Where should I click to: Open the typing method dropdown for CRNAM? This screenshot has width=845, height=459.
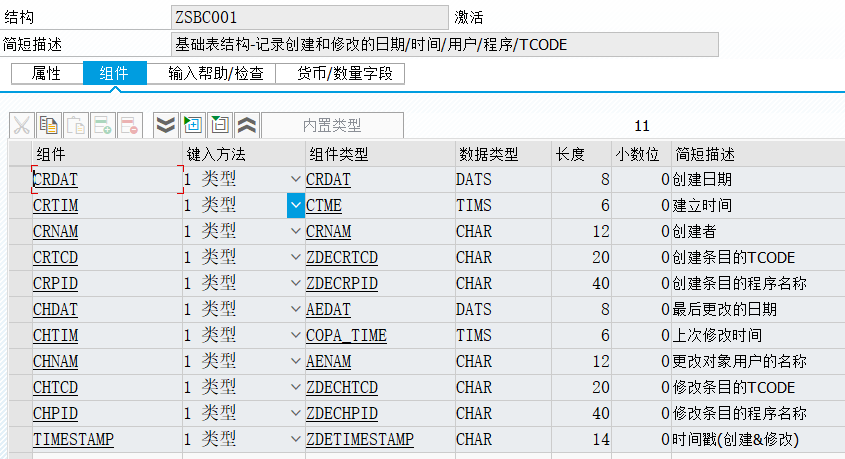[x=295, y=231]
